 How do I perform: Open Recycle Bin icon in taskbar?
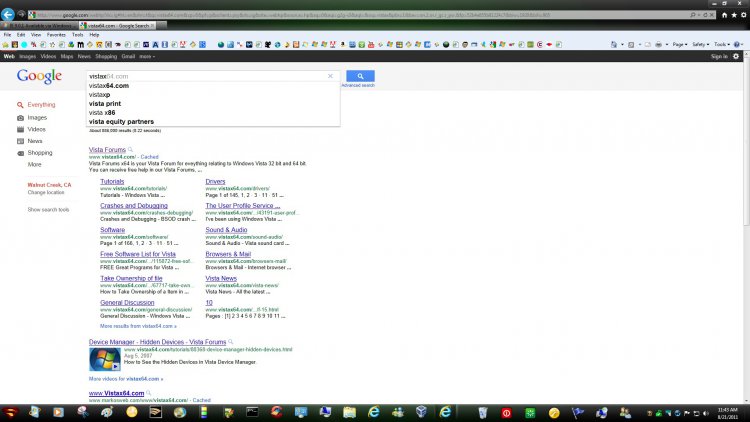pos(483,412)
